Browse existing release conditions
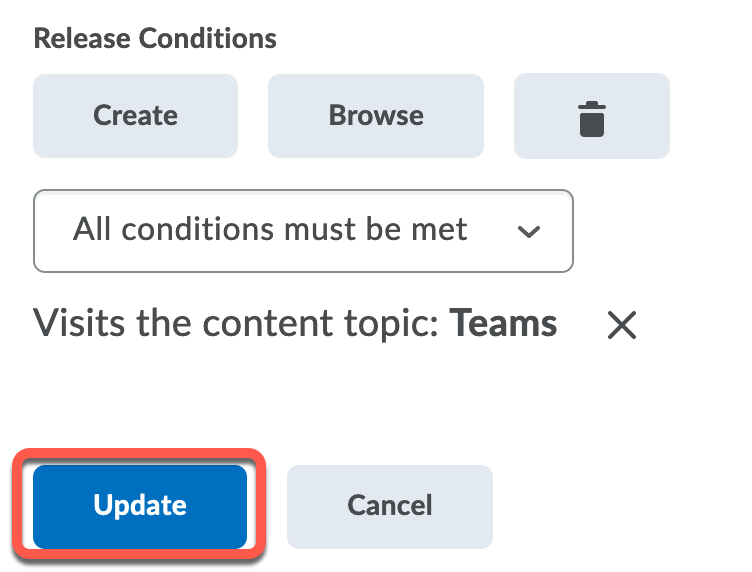Viewport: 752px width, 572px height. point(375,116)
